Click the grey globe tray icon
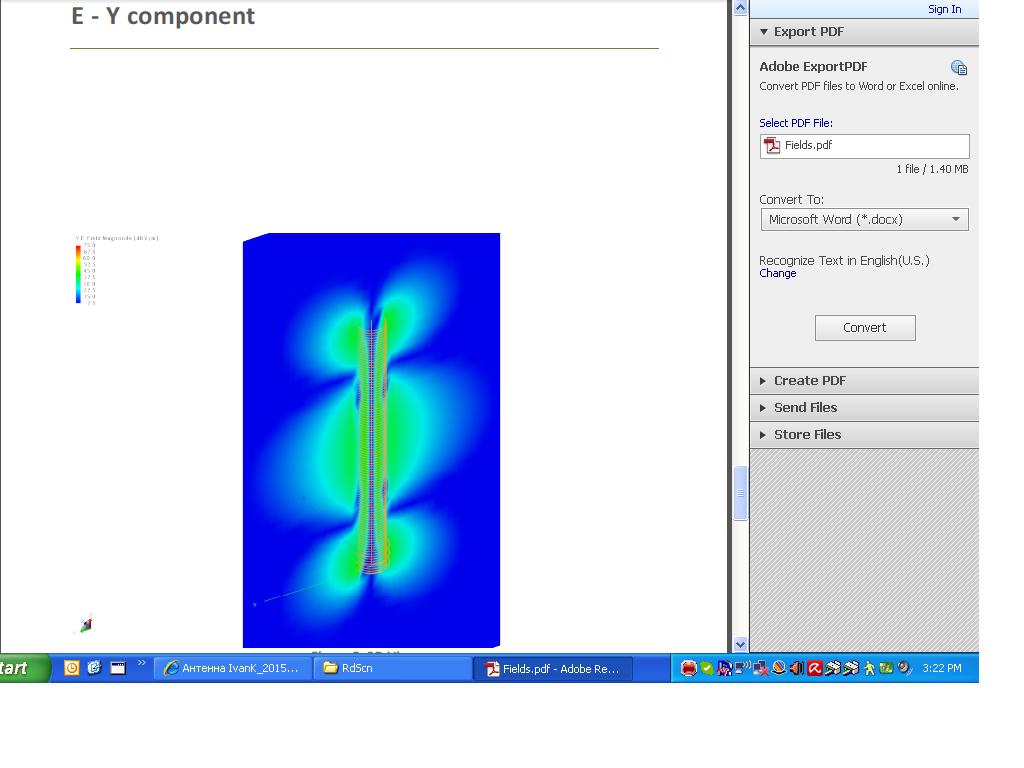This screenshot has width=1024, height=768. pos(904,667)
